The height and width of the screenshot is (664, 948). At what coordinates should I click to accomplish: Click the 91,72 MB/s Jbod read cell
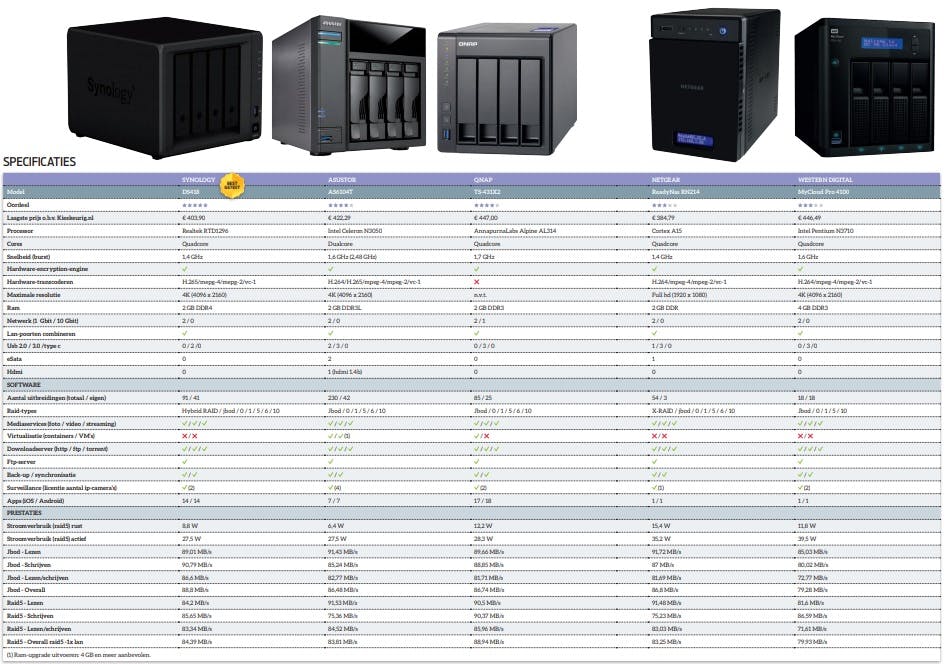click(666, 552)
